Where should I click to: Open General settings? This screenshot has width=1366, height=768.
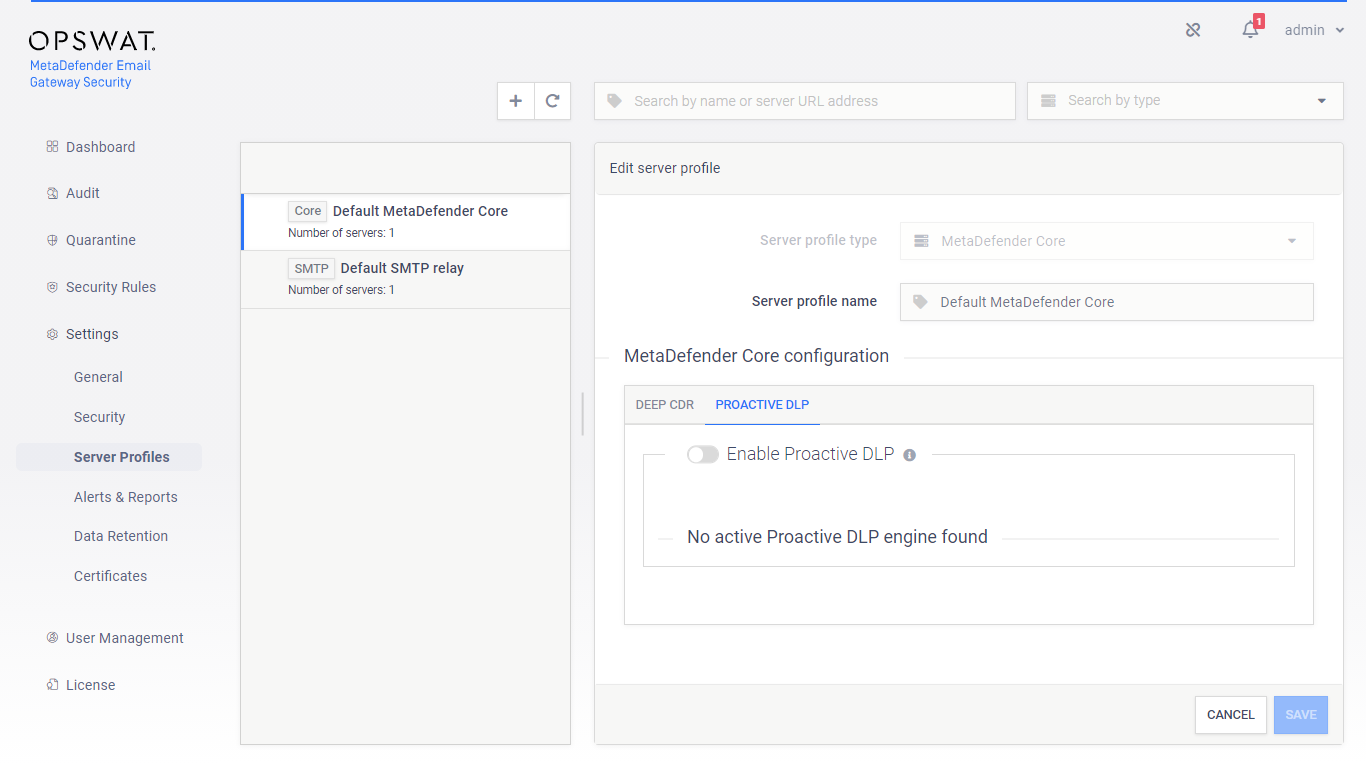tap(98, 377)
